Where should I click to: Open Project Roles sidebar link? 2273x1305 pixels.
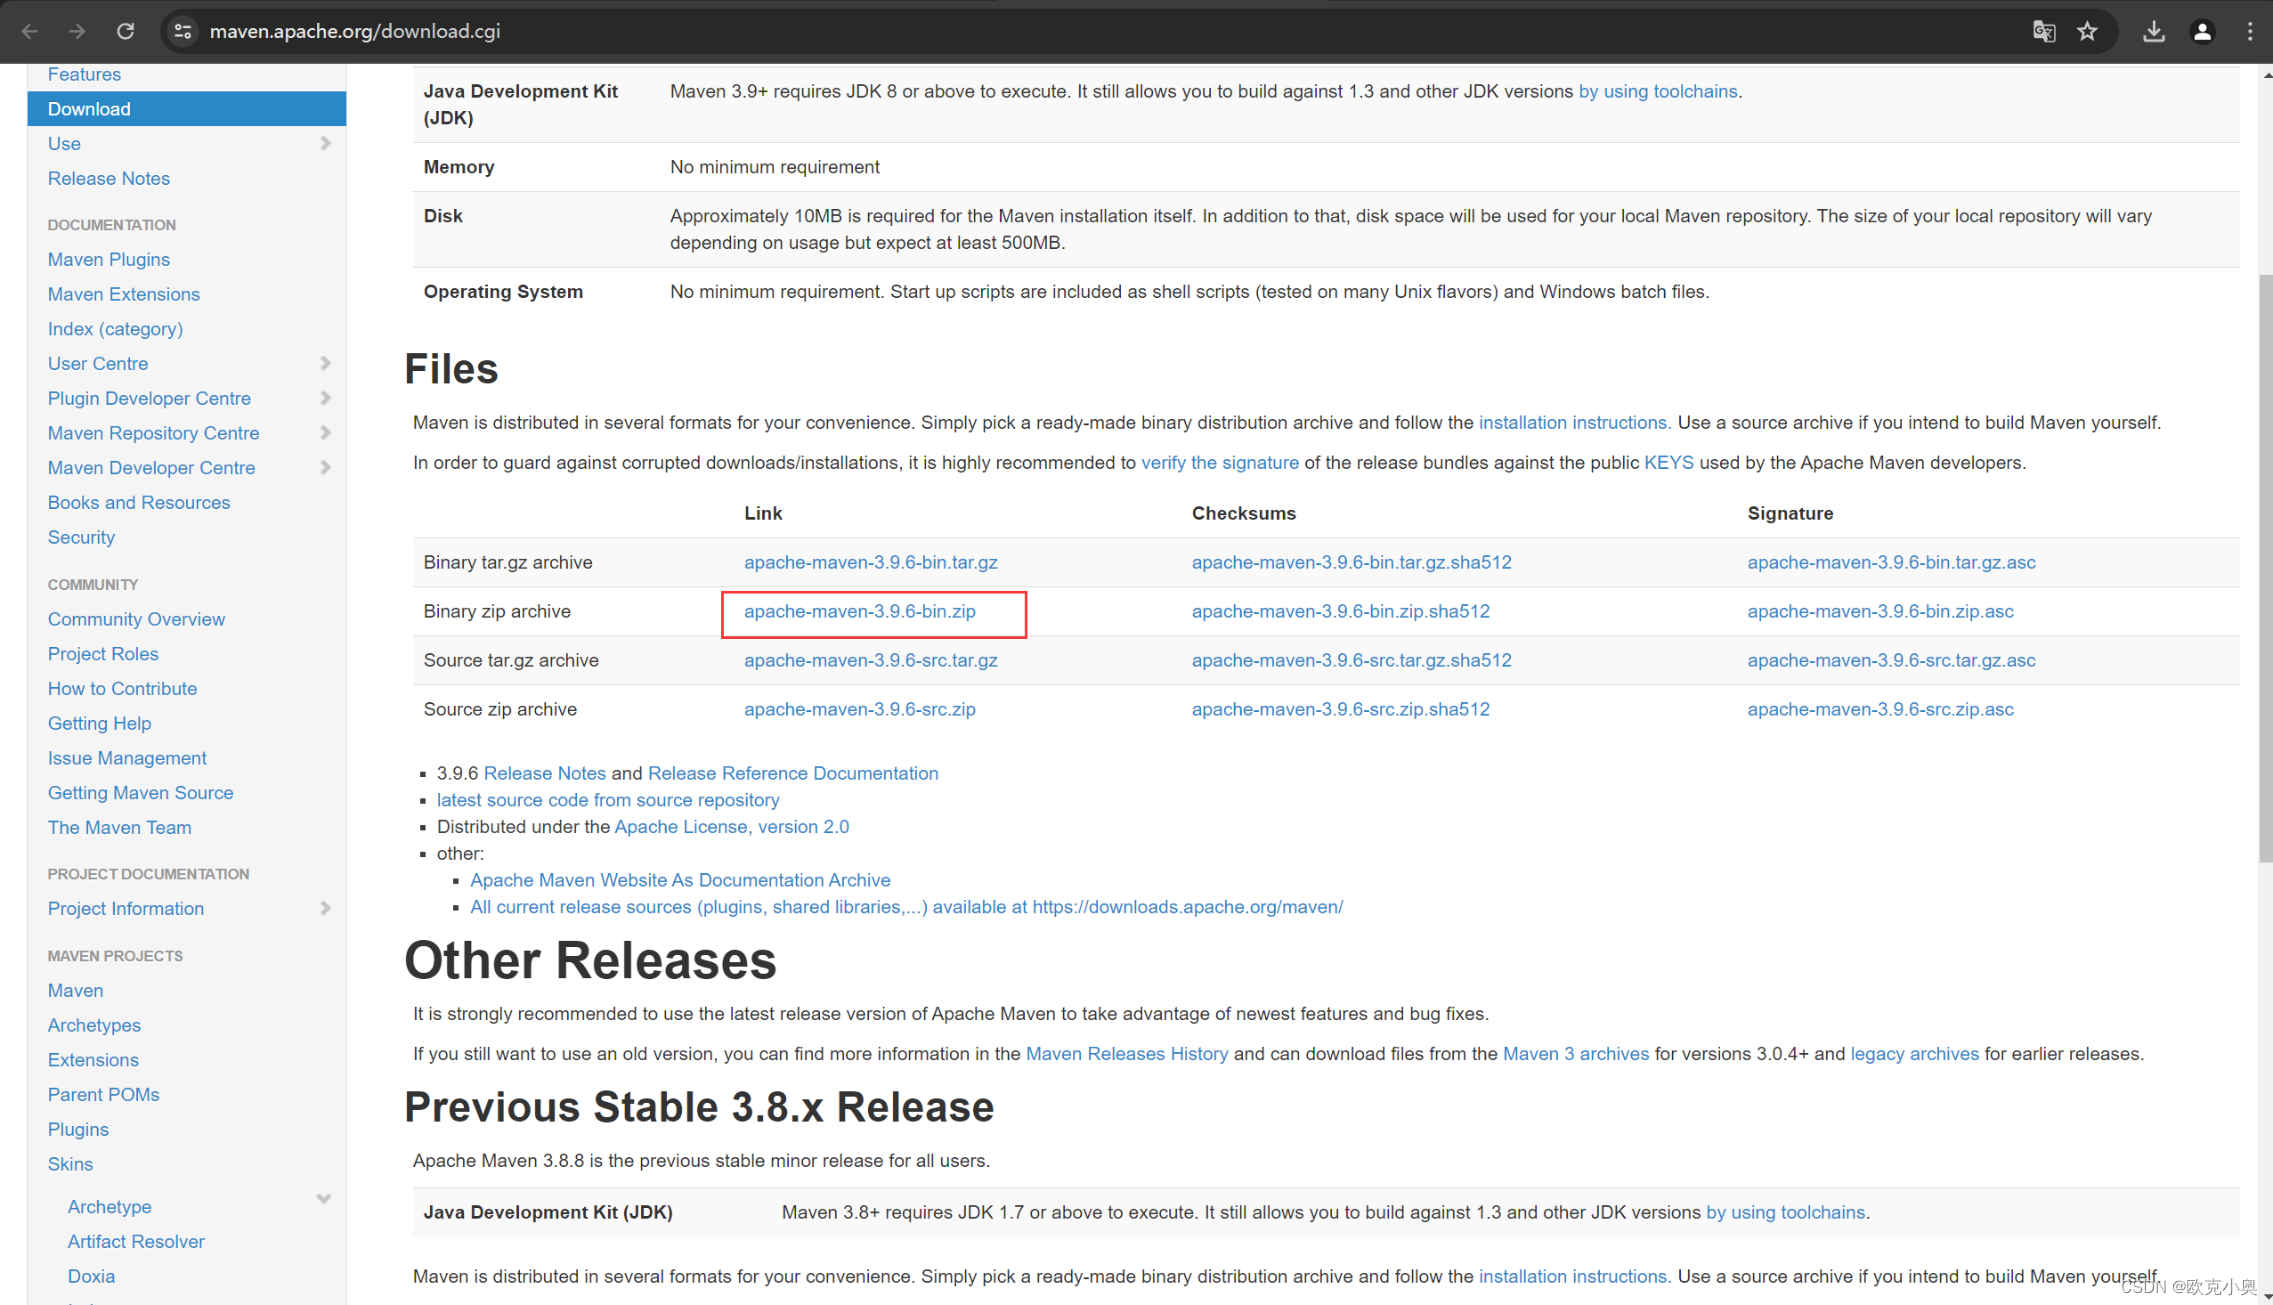click(103, 654)
